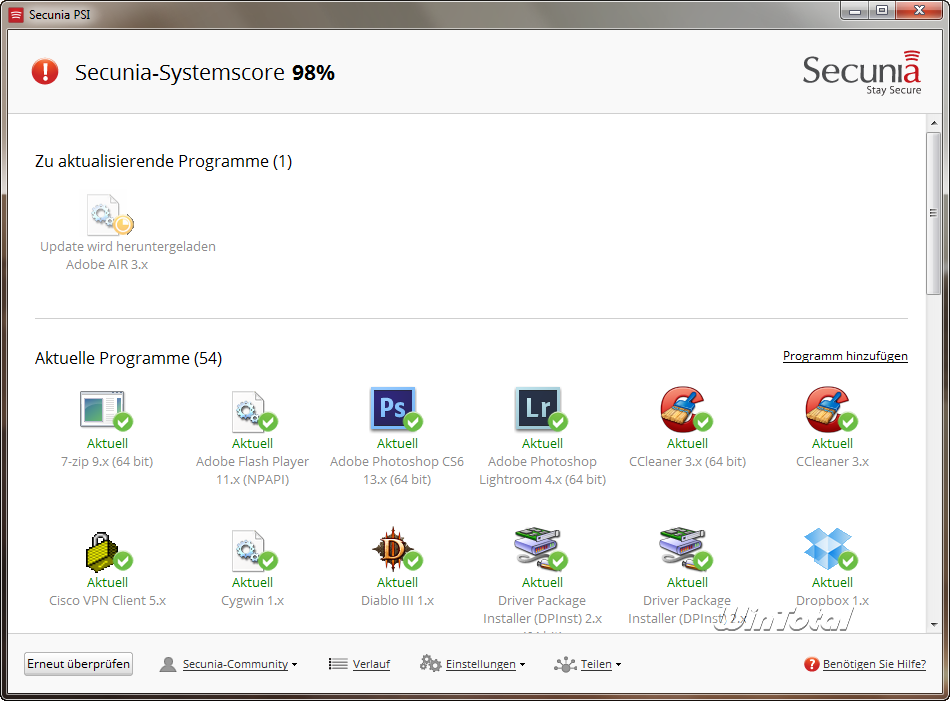Select the Cygwin 1.x icon
This screenshot has width=950, height=701.
point(254,550)
